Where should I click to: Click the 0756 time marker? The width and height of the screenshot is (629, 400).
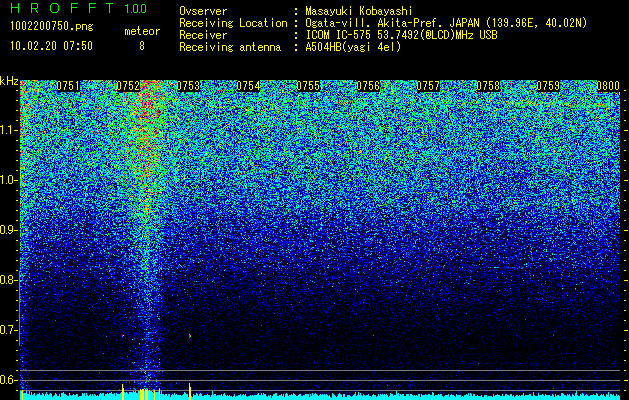[368, 86]
